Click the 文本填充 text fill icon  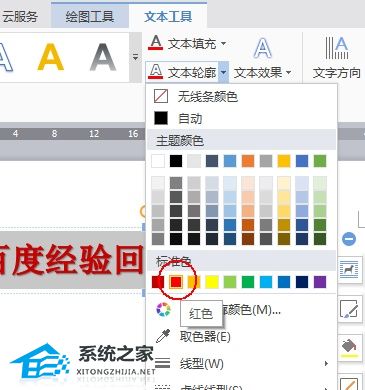pyautogui.click(x=155, y=43)
